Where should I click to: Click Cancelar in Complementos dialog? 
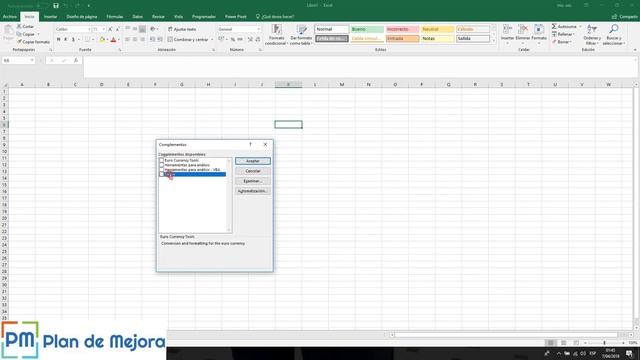(x=253, y=171)
